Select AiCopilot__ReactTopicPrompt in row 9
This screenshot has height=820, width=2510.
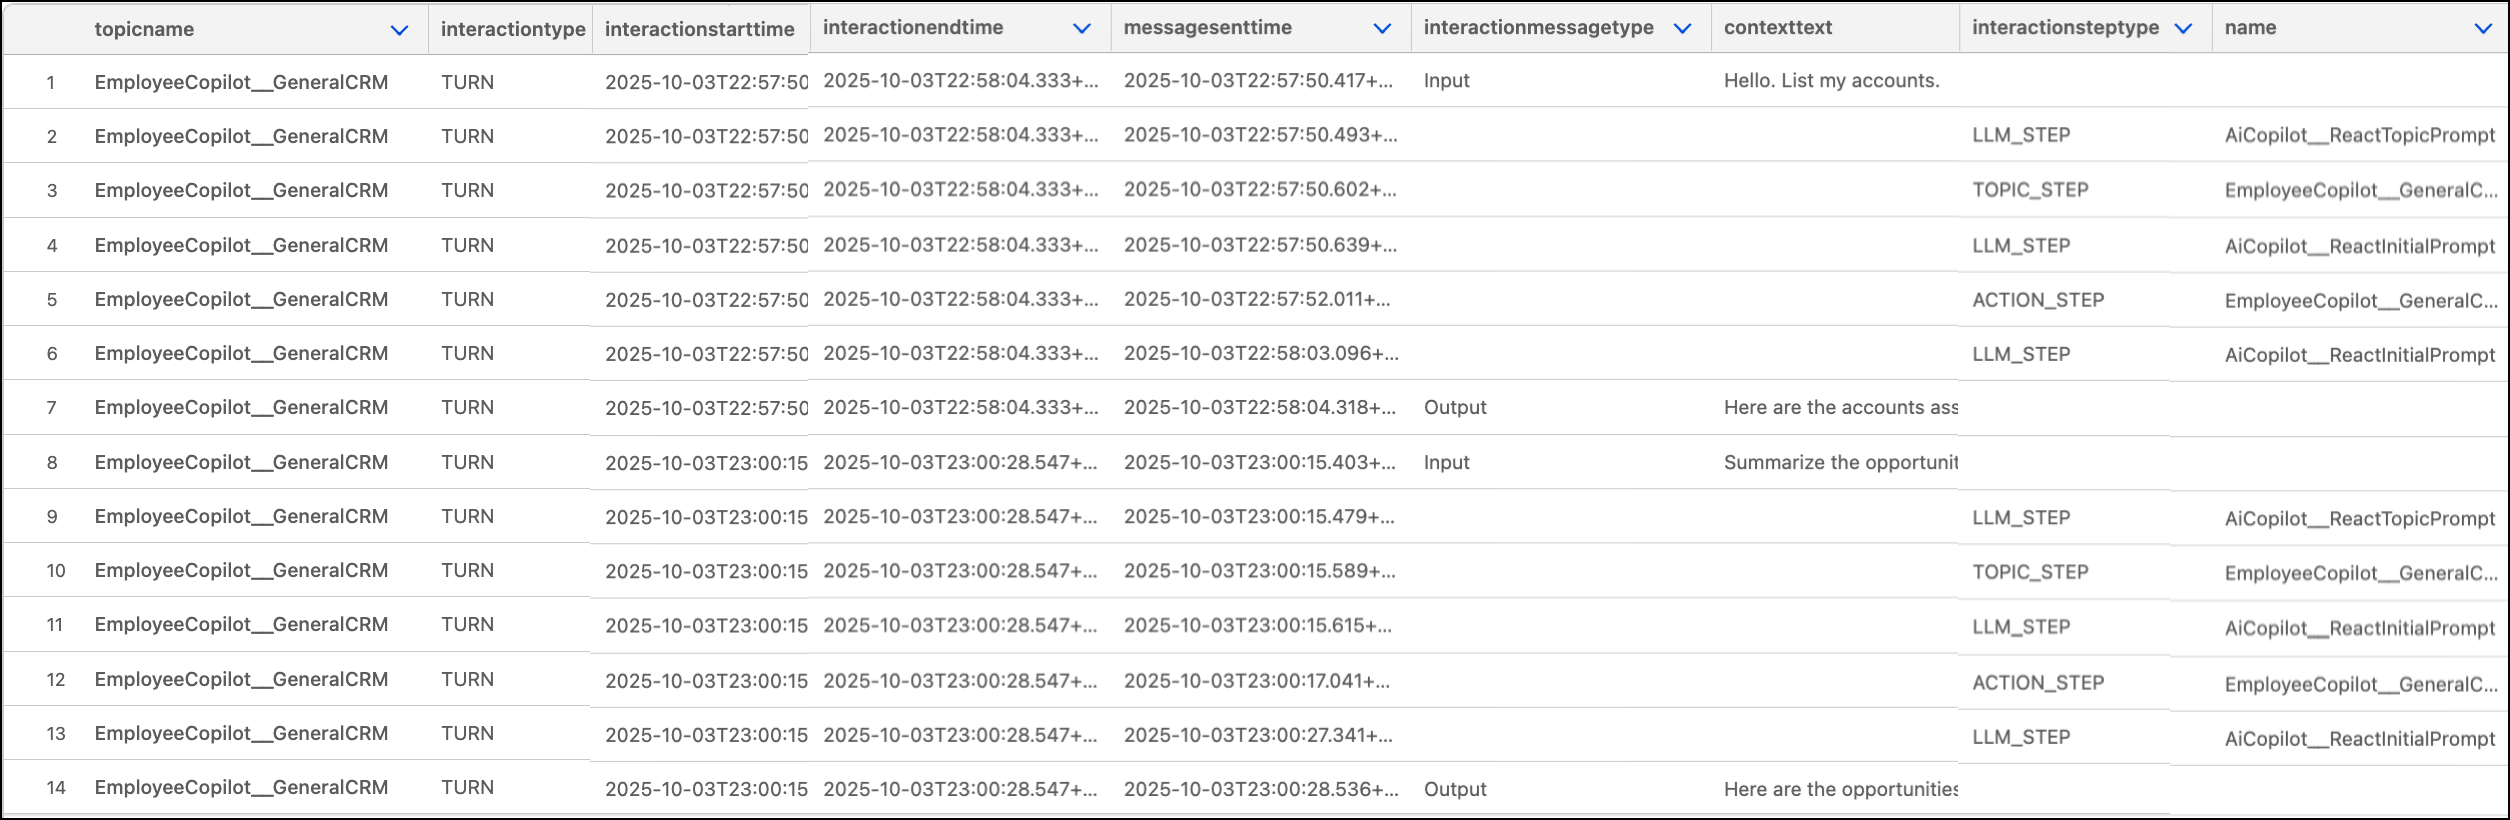coord(2360,519)
